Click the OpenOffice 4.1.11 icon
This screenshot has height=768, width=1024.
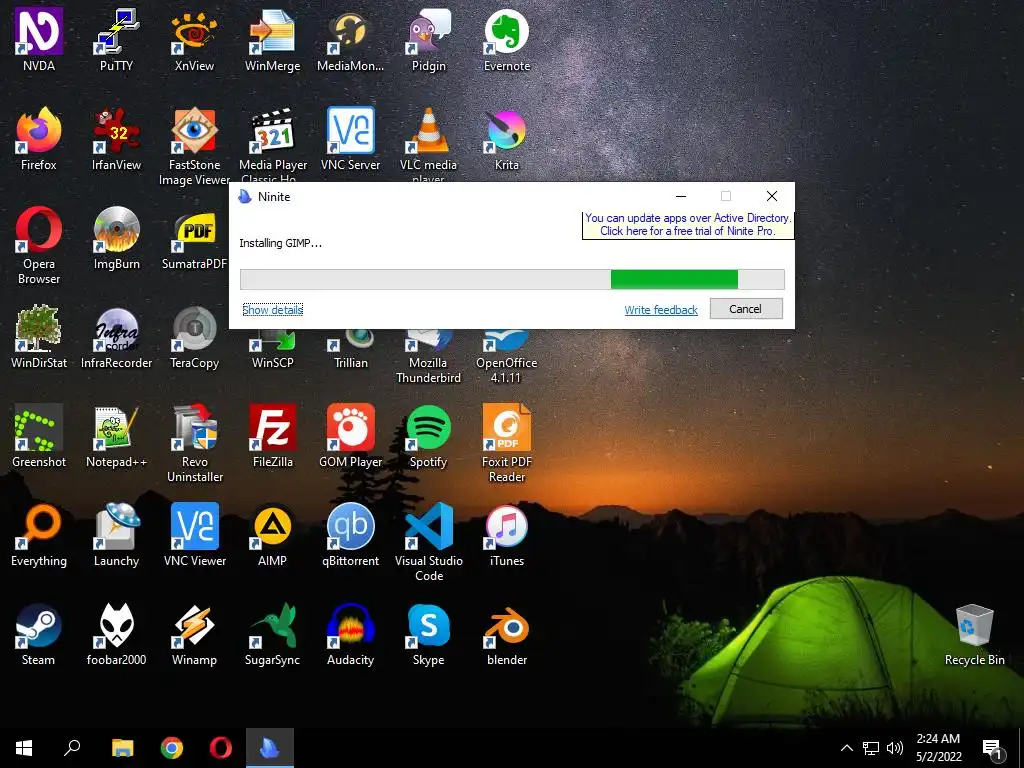tap(506, 341)
